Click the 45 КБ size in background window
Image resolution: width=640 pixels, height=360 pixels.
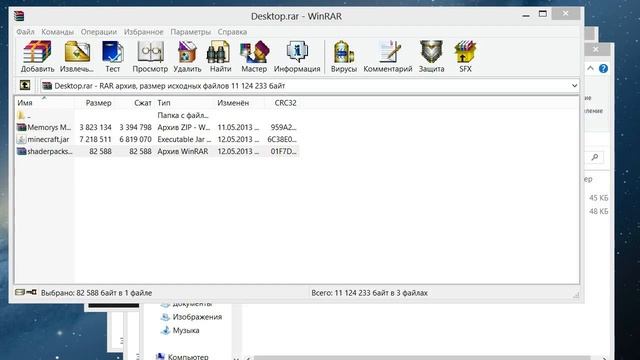pyautogui.click(x=598, y=198)
